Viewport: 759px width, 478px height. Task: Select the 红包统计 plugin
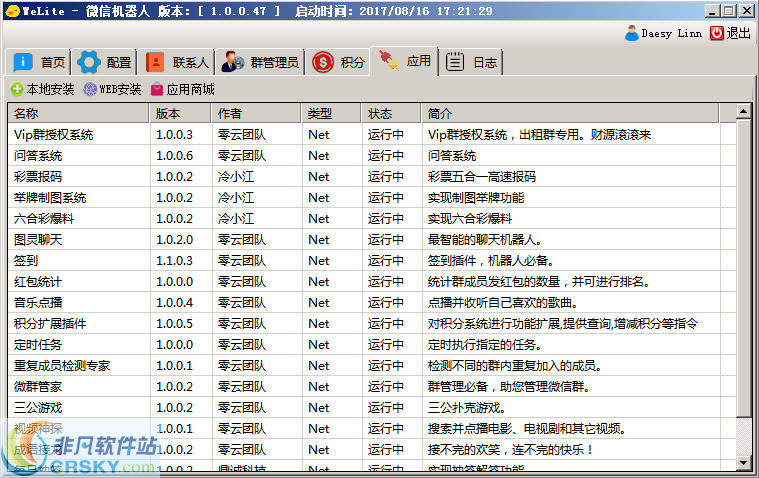[38, 282]
